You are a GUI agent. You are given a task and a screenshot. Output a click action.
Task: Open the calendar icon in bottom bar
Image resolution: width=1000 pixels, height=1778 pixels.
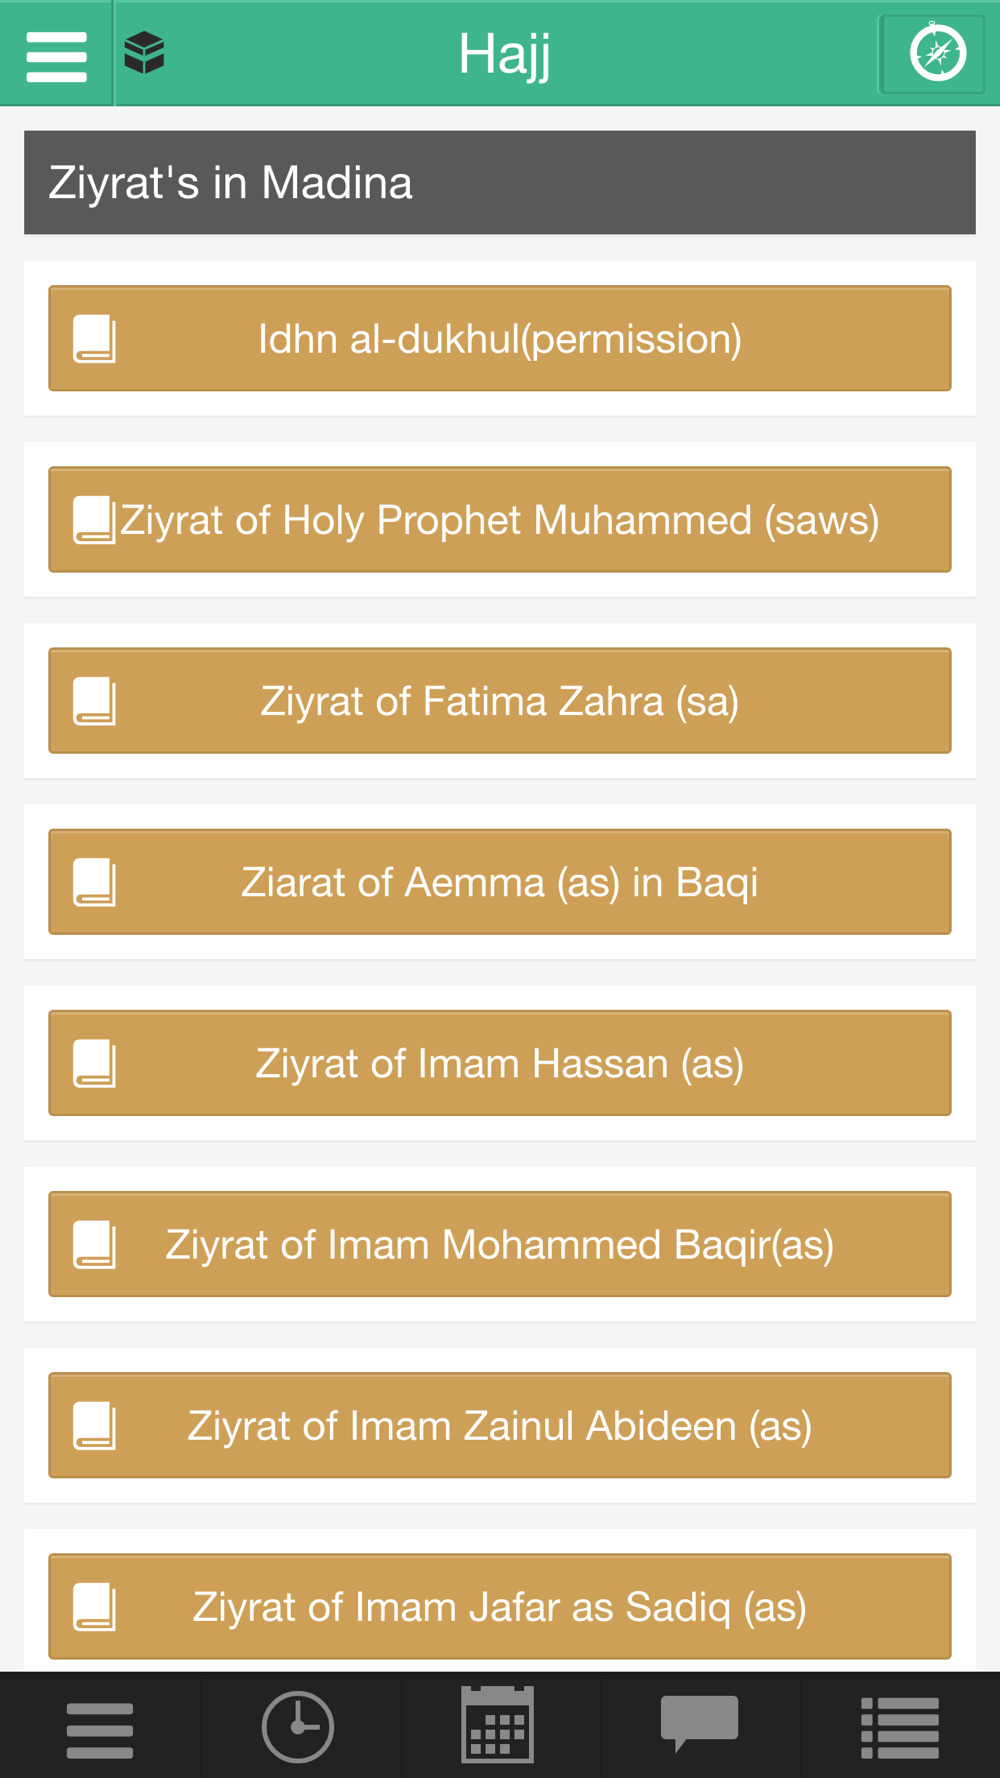(x=497, y=1725)
